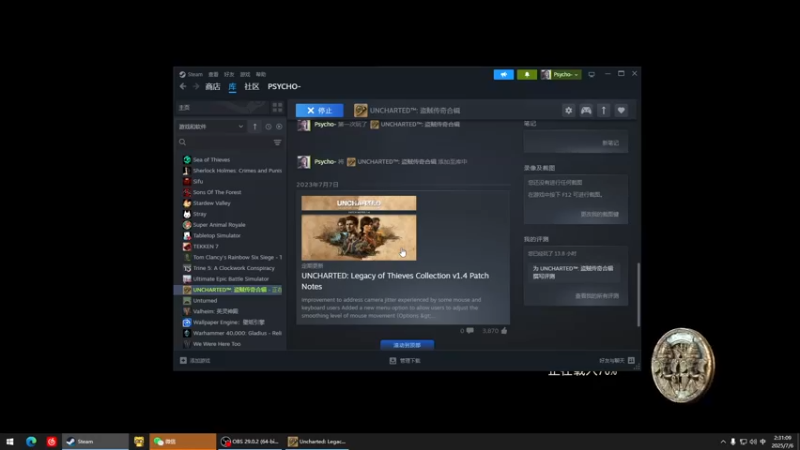The width and height of the screenshot is (800, 450).
Task: Expand the Psycho- account dropdown
Action: pos(560,74)
